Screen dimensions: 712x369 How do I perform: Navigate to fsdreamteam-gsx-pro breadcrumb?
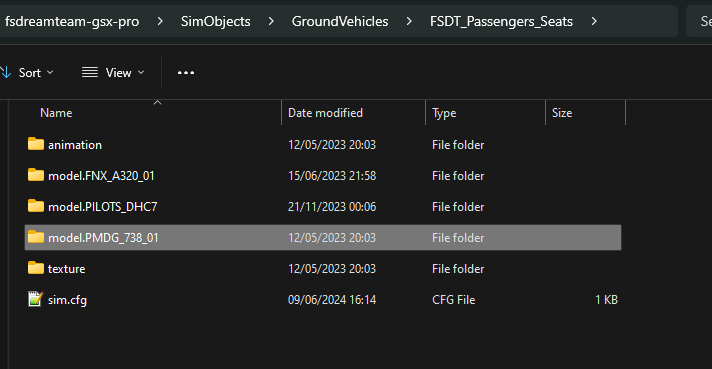72,21
